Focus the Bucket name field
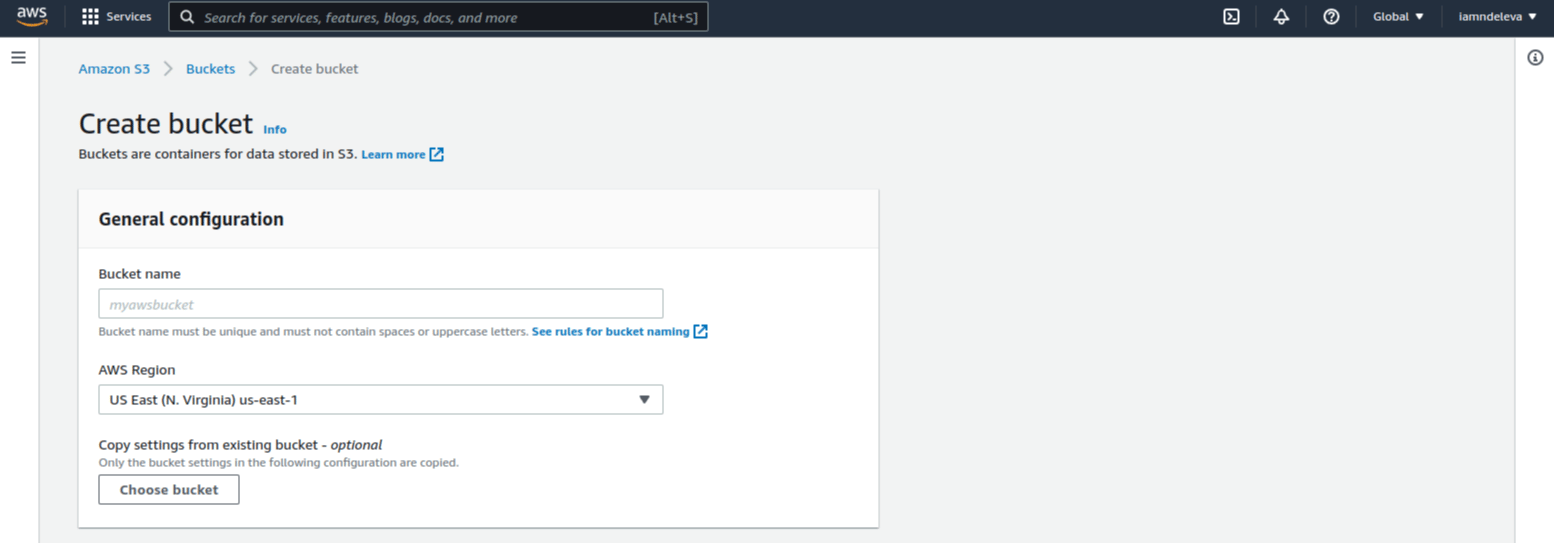 click(381, 304)
